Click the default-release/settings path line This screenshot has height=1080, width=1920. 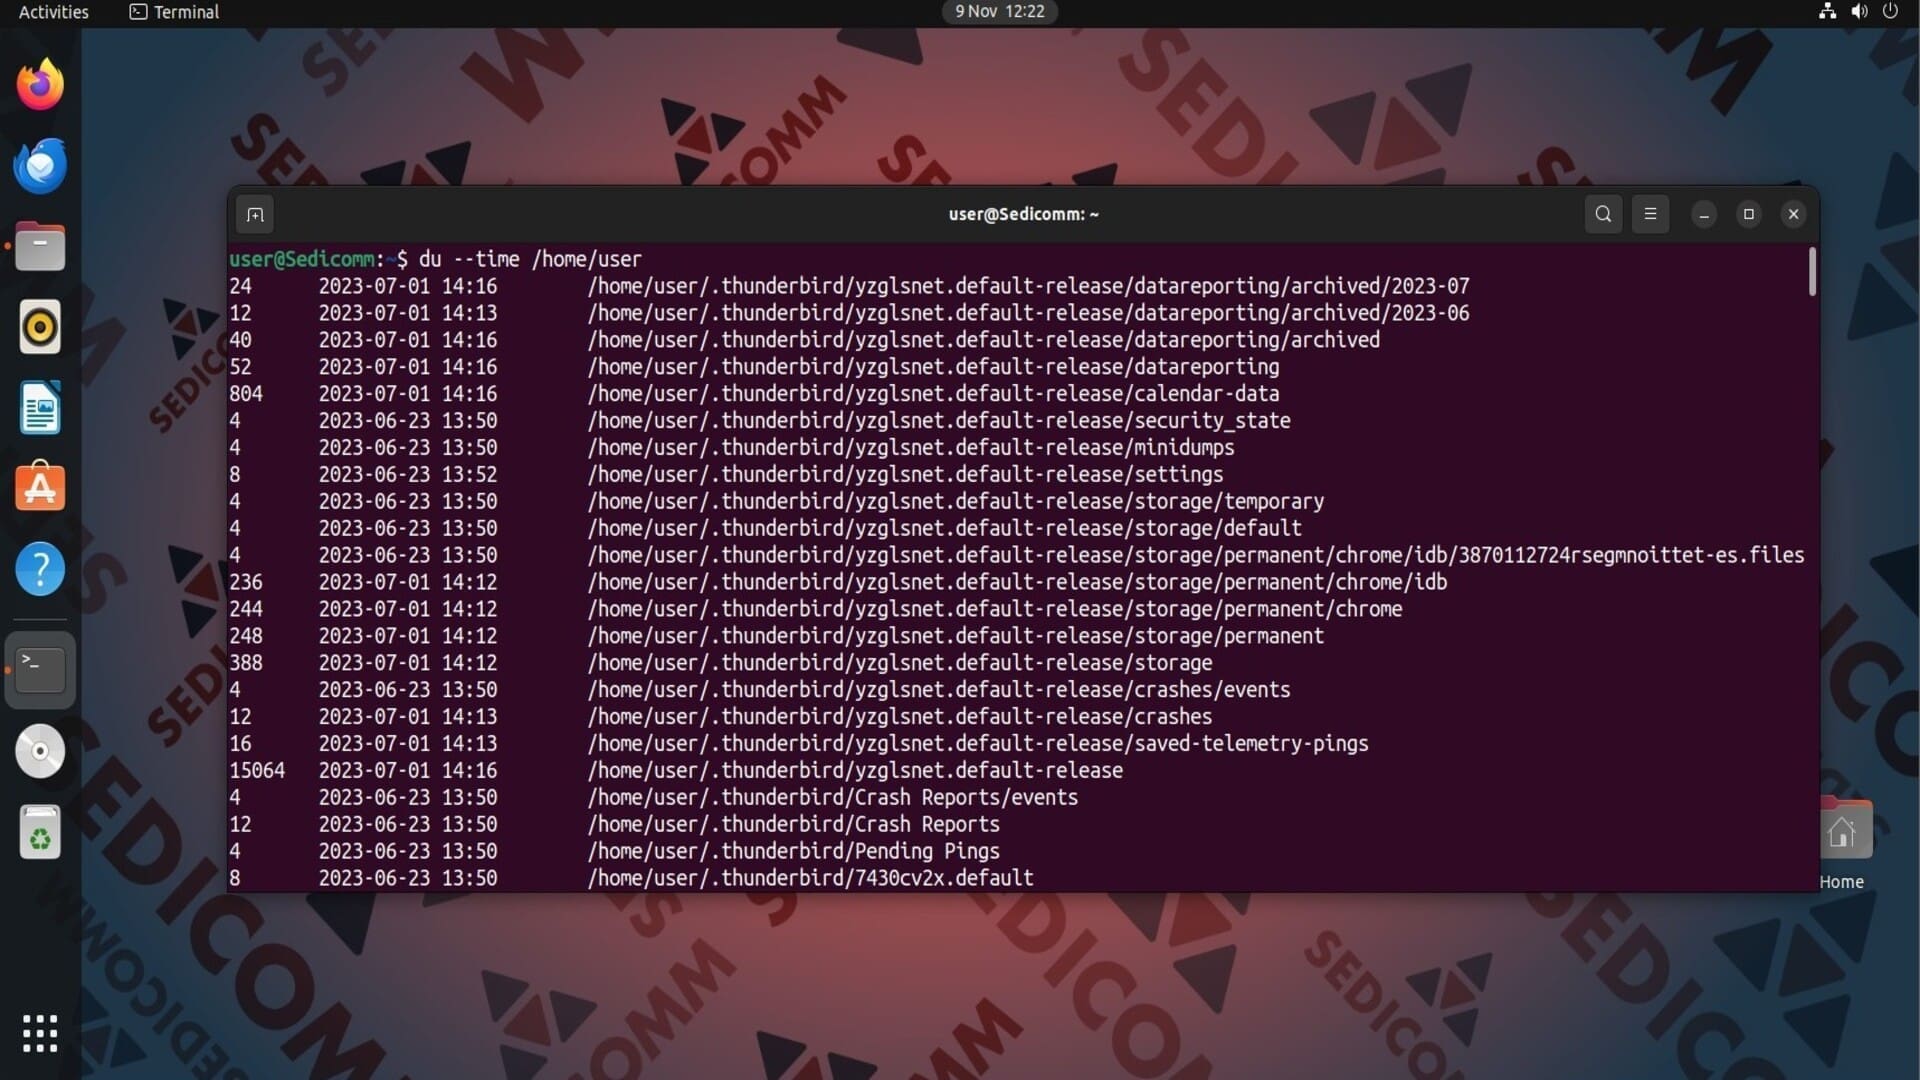[905, 475]
